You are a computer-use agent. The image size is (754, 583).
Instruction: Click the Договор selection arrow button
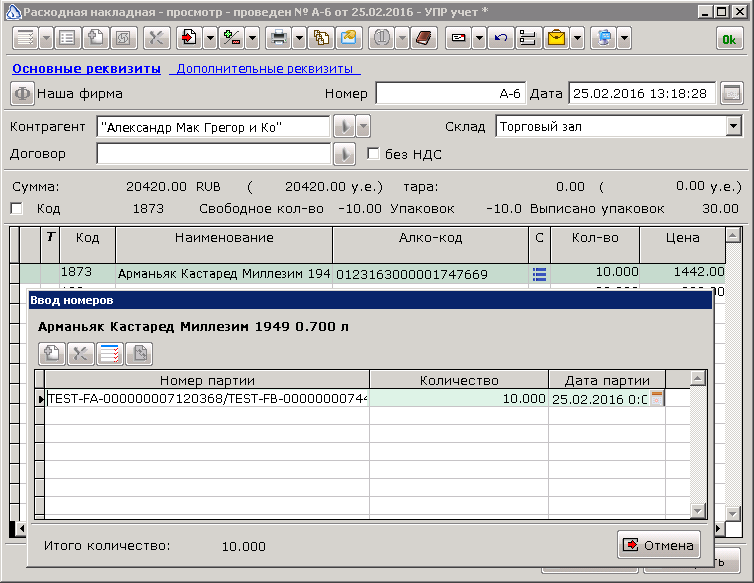pos(344,154)
